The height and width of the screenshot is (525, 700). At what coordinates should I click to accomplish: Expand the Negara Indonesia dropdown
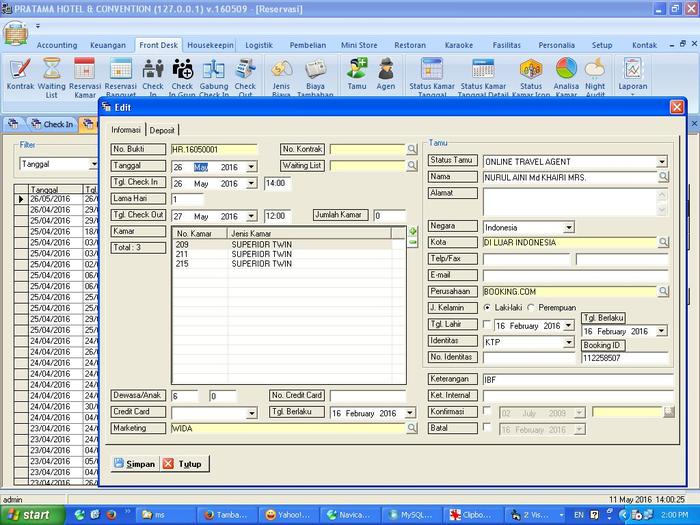[x=569, y=227]
